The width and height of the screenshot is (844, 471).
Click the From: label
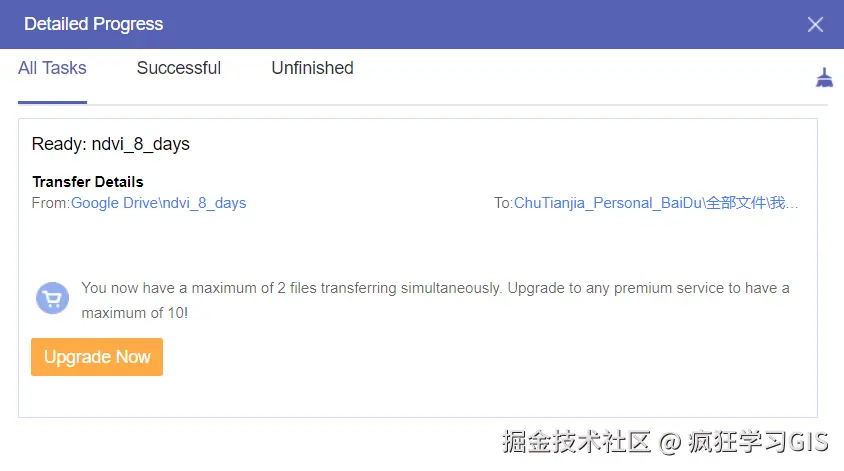pos(51,203)
